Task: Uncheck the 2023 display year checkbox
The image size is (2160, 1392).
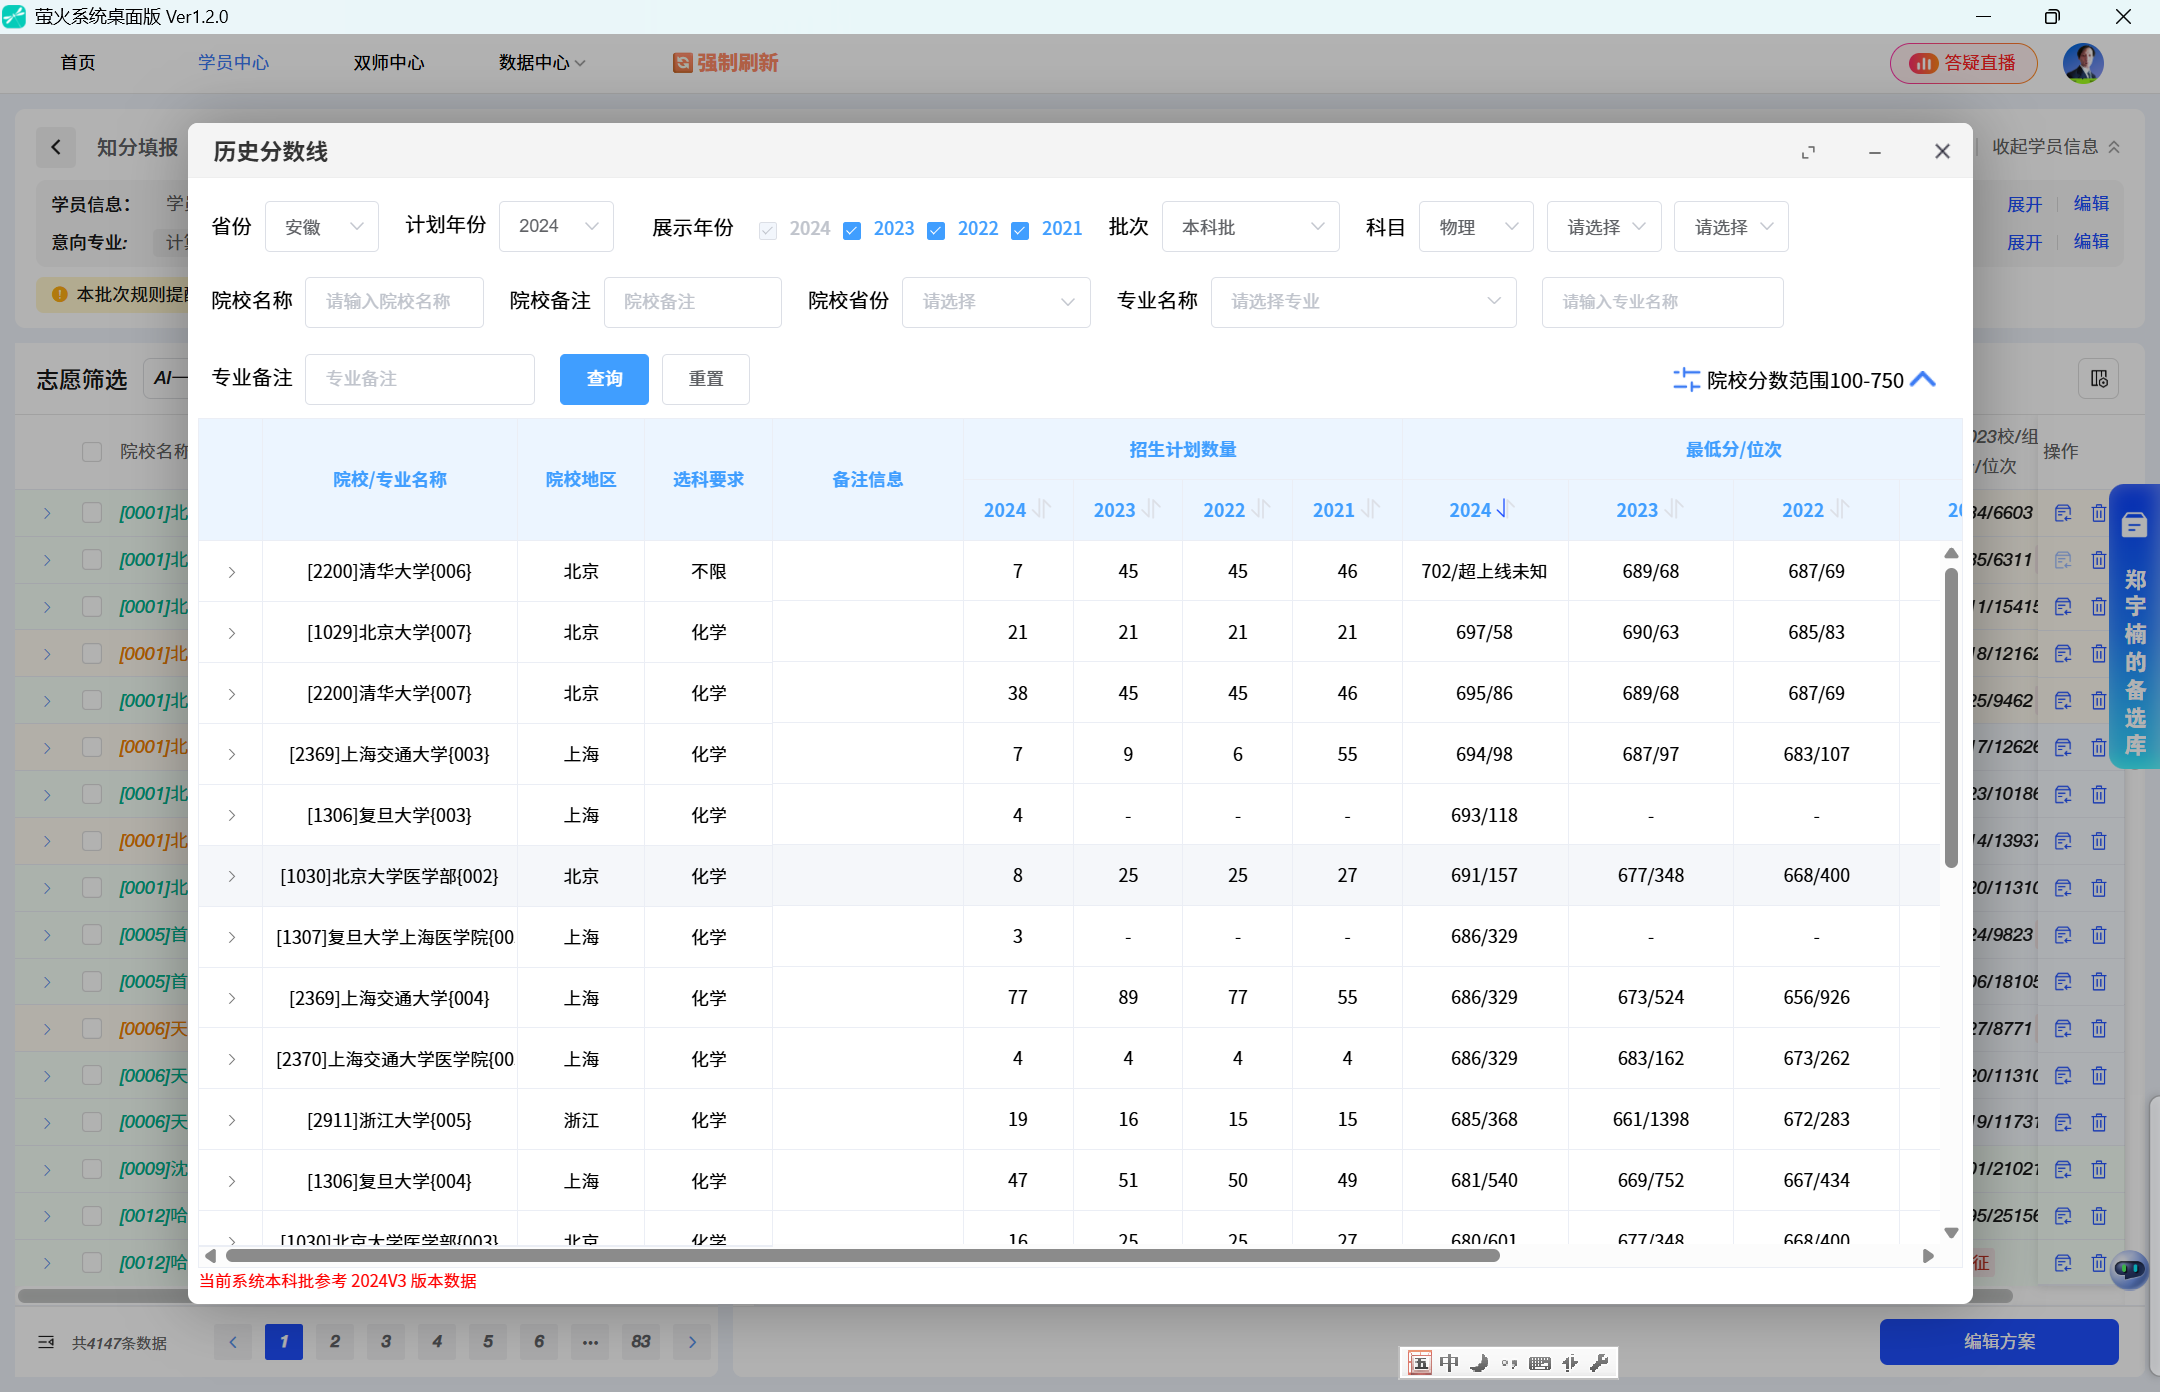Action: (x=851, y=230)
